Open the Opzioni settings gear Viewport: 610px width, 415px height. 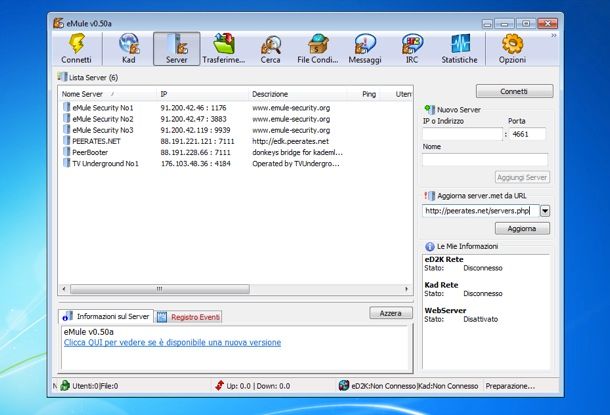[512, 49]
